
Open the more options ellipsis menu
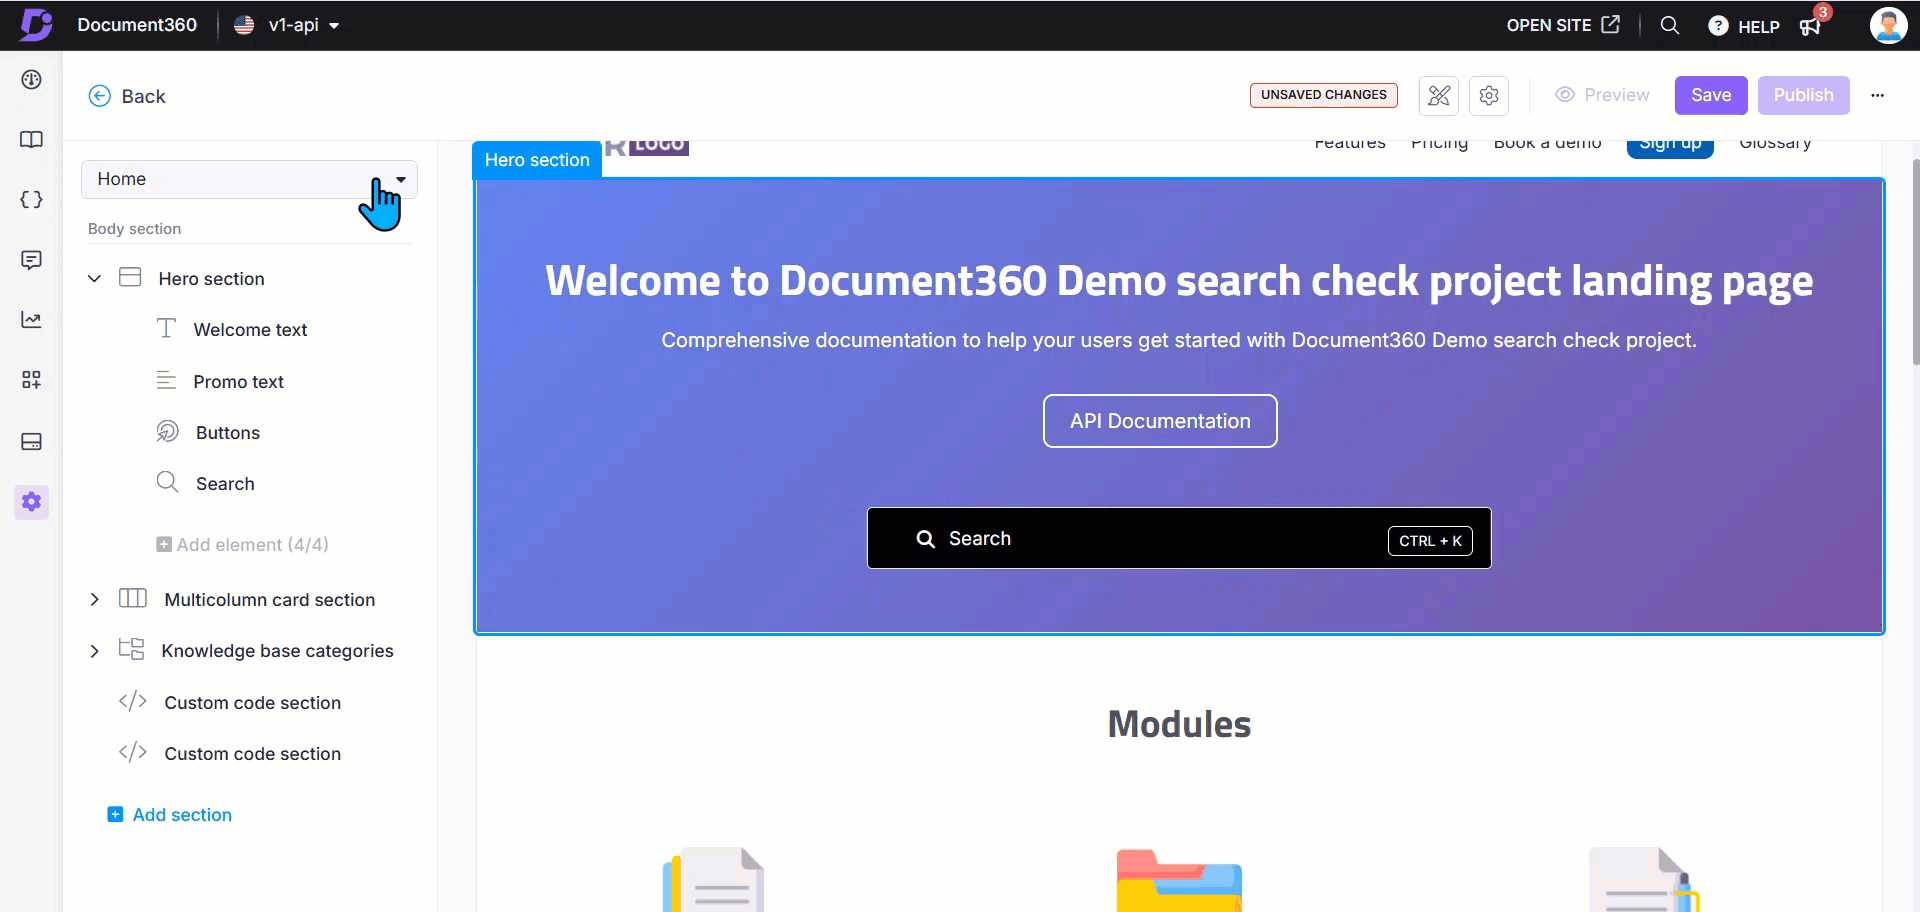(x=1877, y=95)
